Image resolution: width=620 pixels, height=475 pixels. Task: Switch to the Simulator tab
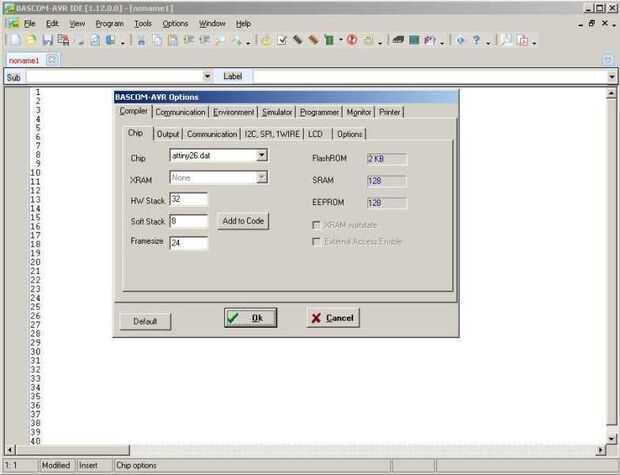(277, 112)
